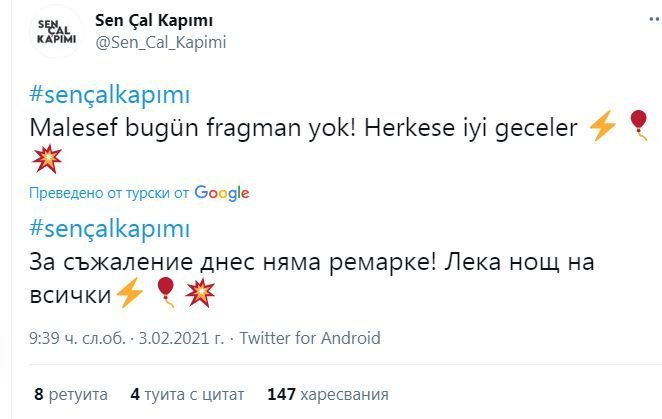View the 147 харесвания list
Image resolution: width=662 pixels, height=419 pixels.
328,394
